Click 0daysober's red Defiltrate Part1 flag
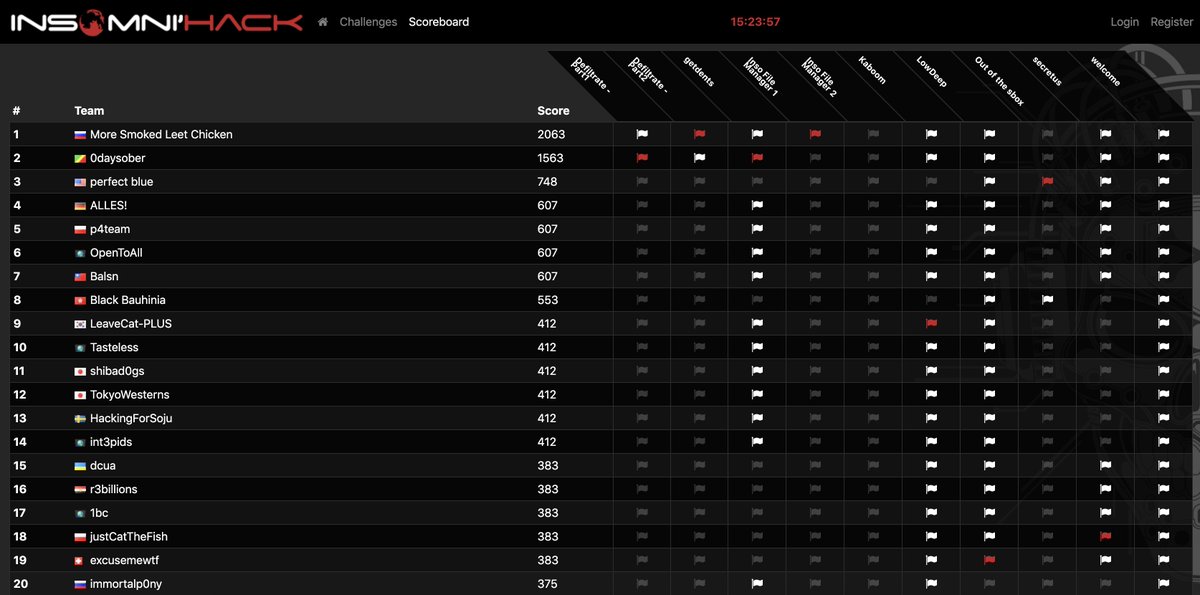The image size is (1200, 595). coord(641,158)
